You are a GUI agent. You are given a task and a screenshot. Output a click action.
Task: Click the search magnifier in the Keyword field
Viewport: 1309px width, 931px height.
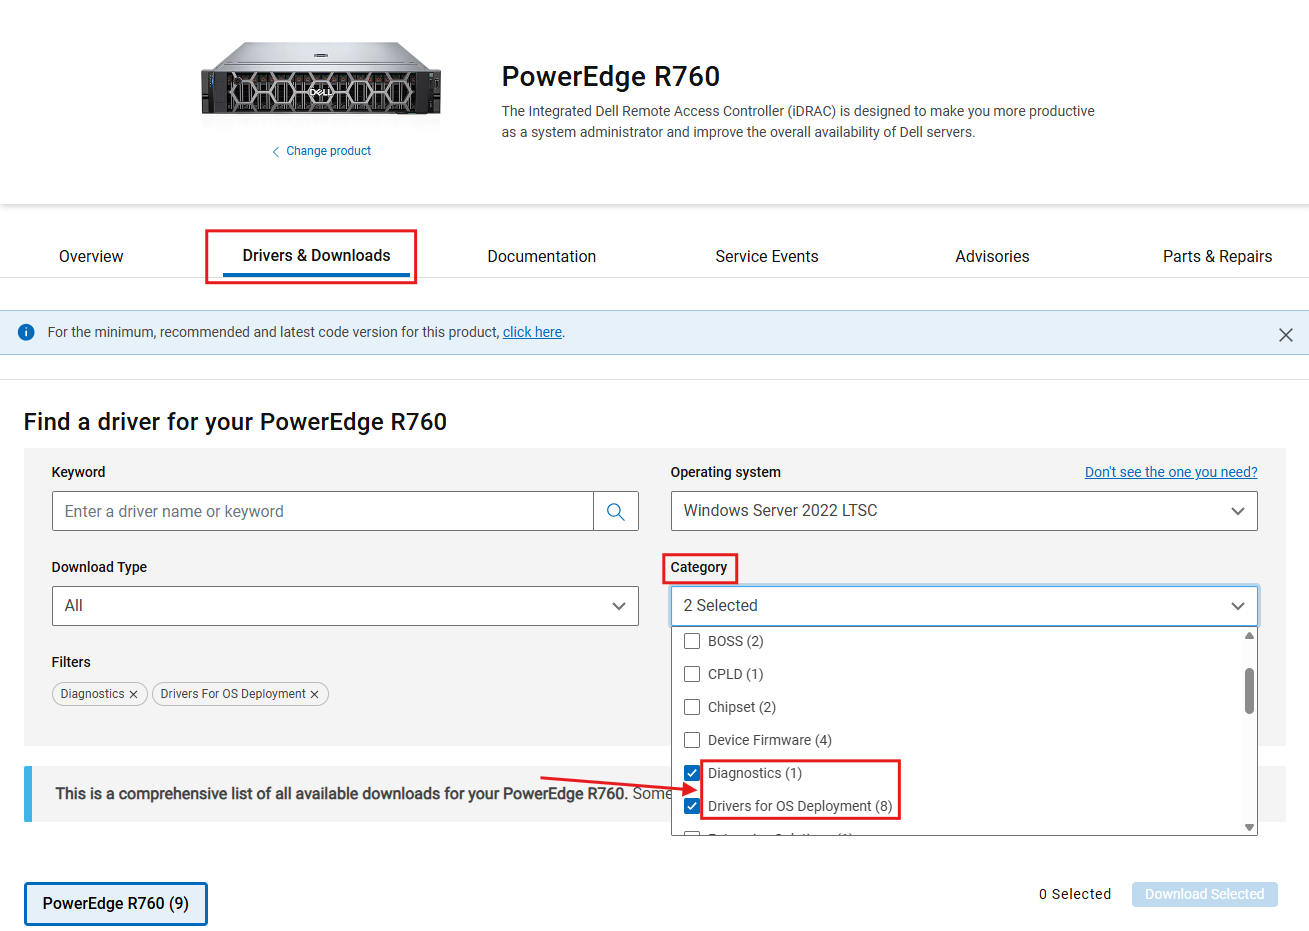coord(616,510)
